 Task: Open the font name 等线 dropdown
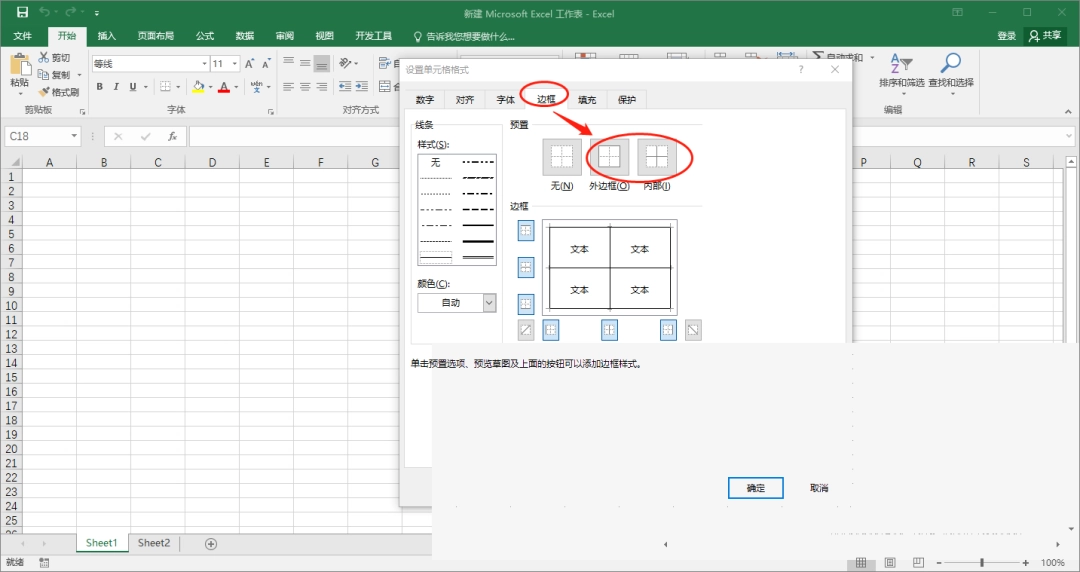204,63
